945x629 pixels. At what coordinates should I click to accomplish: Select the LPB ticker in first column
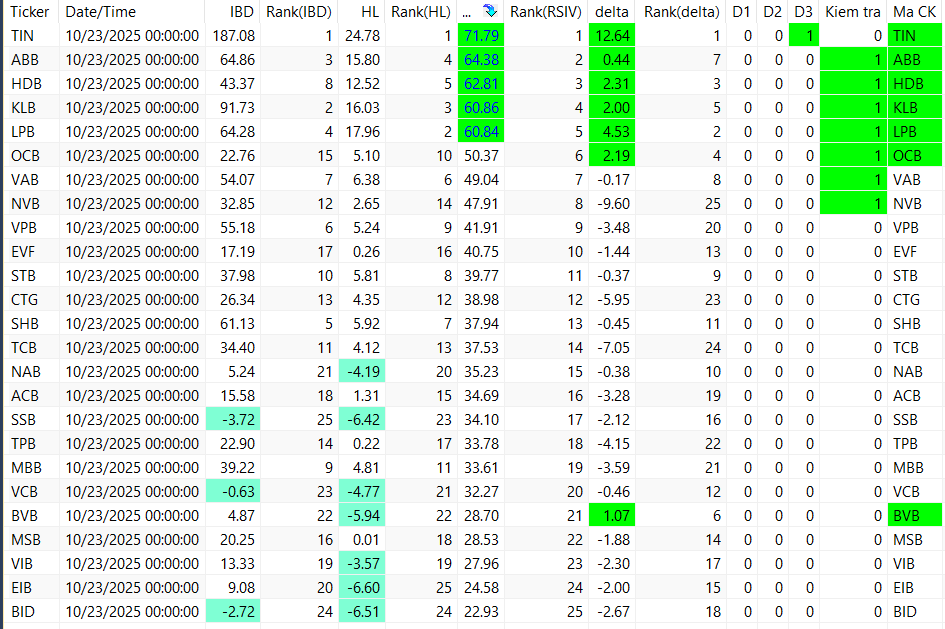coord(23,132)
